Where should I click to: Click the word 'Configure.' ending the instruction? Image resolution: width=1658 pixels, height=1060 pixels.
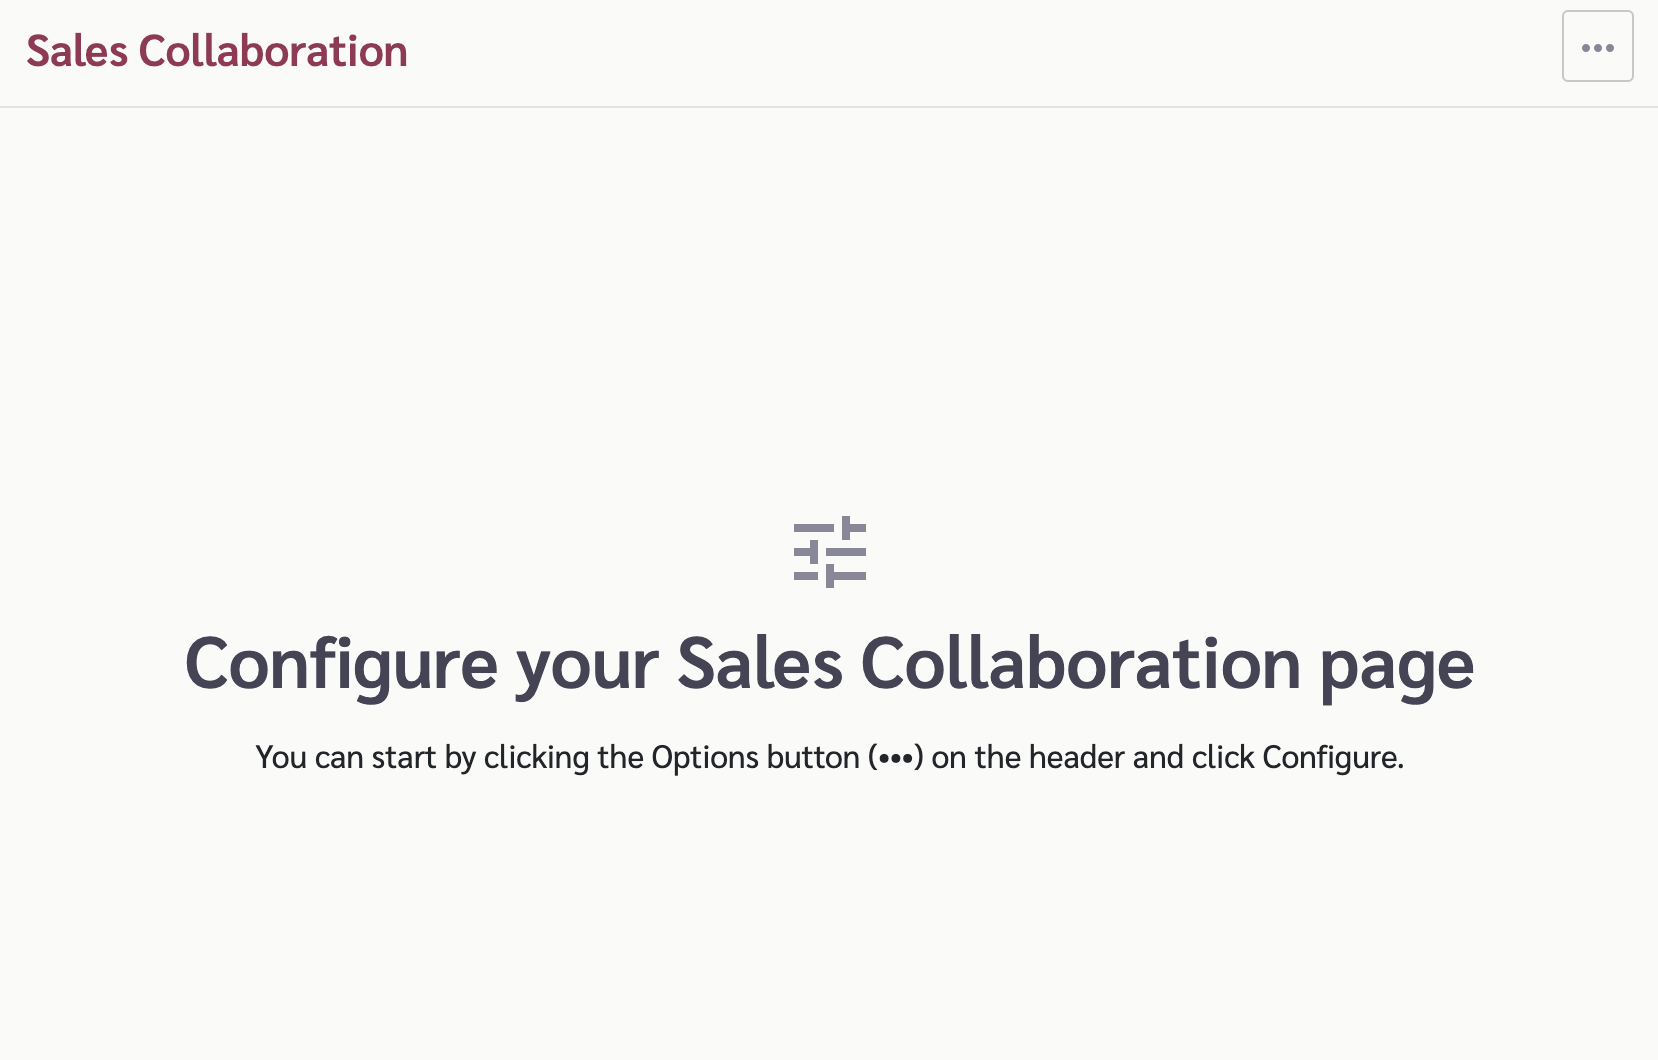pyautogui.click(x=1333, y=757)
